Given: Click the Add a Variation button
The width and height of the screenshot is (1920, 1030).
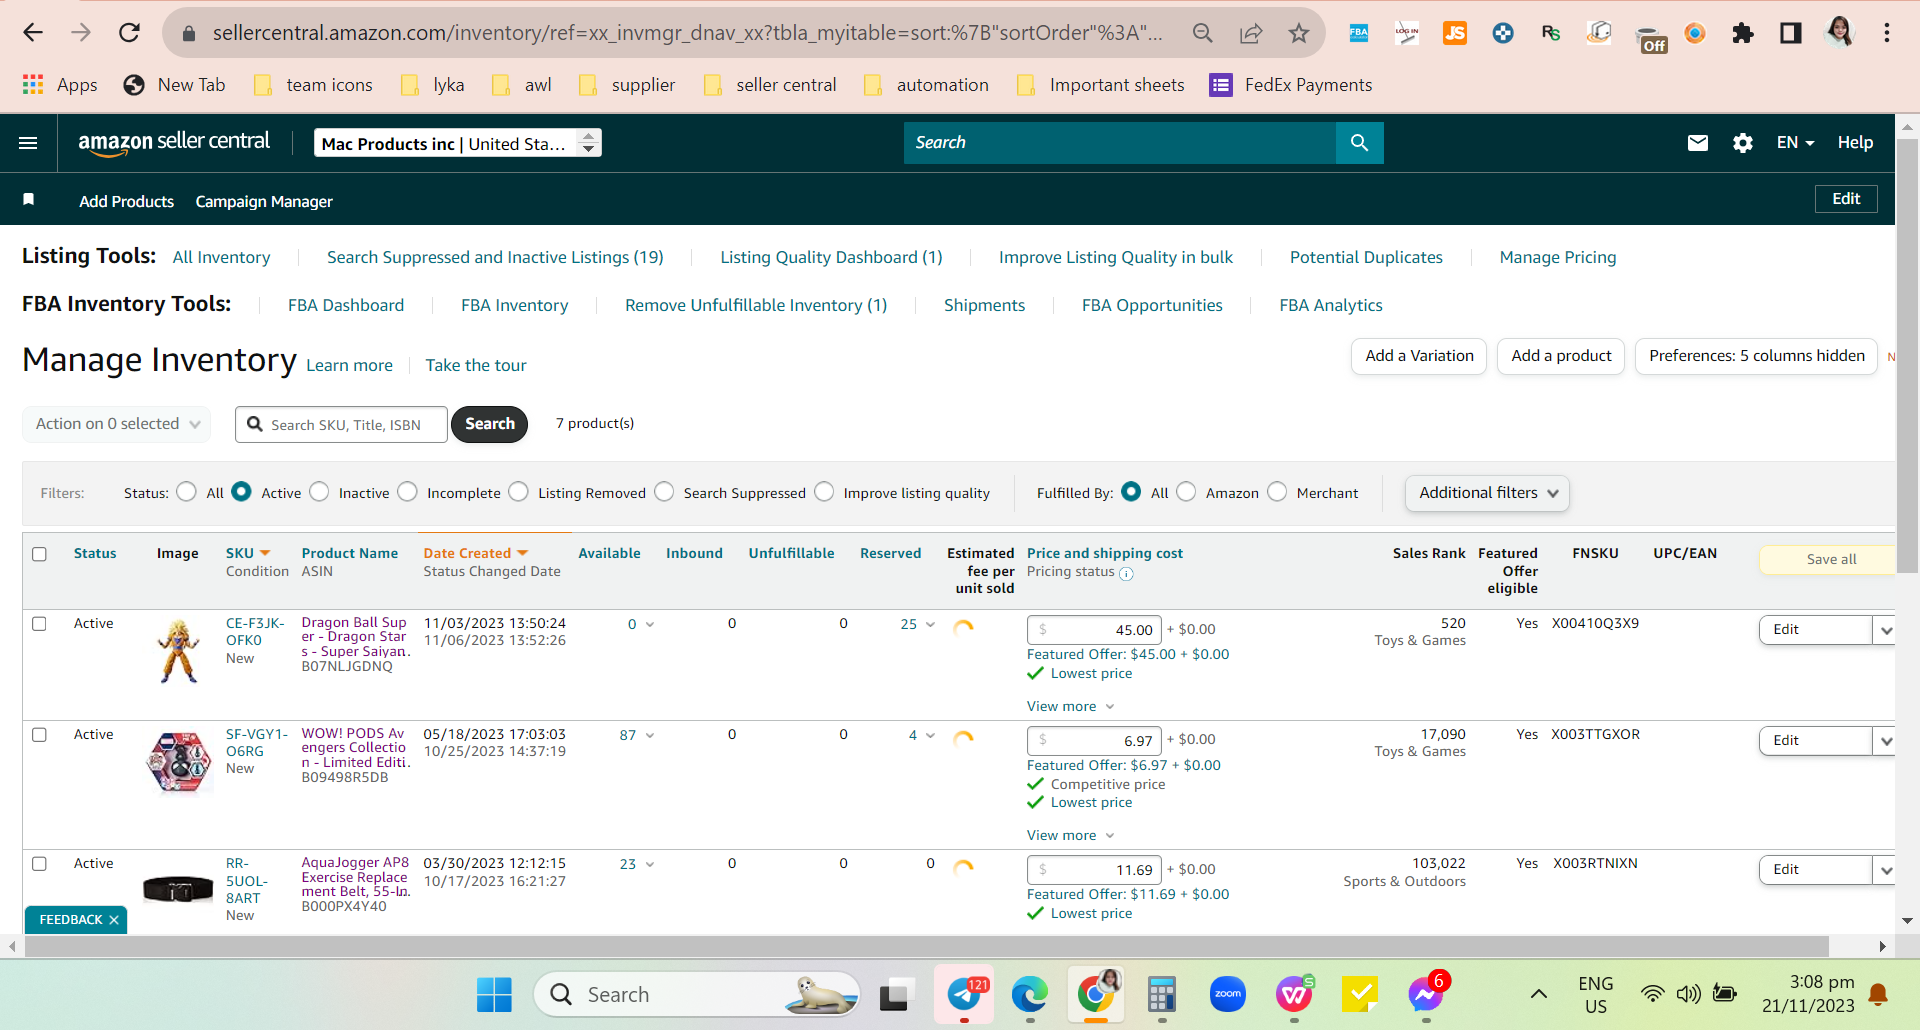Looking at the screenshot, I should (x=1419, y=356).
